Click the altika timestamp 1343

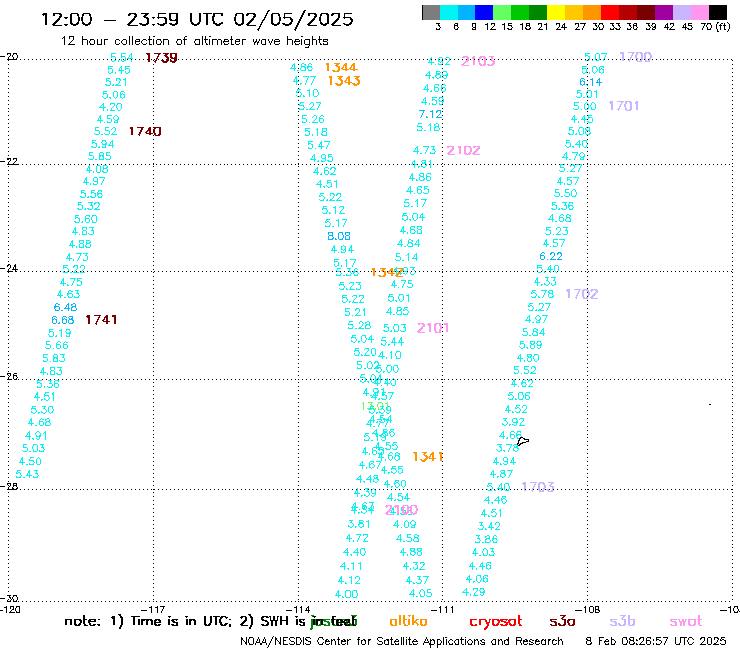[344, 81]
